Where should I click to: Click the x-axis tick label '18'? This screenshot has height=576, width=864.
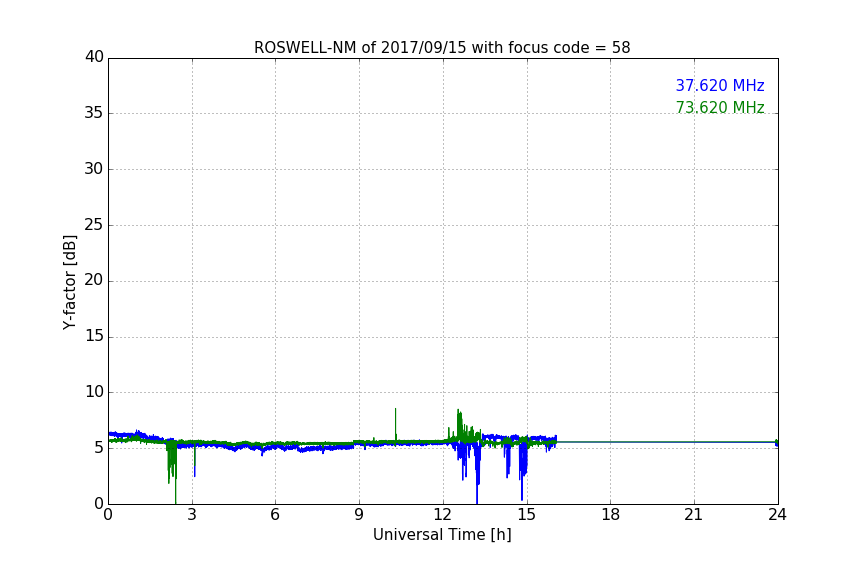(x=611, y=515)
